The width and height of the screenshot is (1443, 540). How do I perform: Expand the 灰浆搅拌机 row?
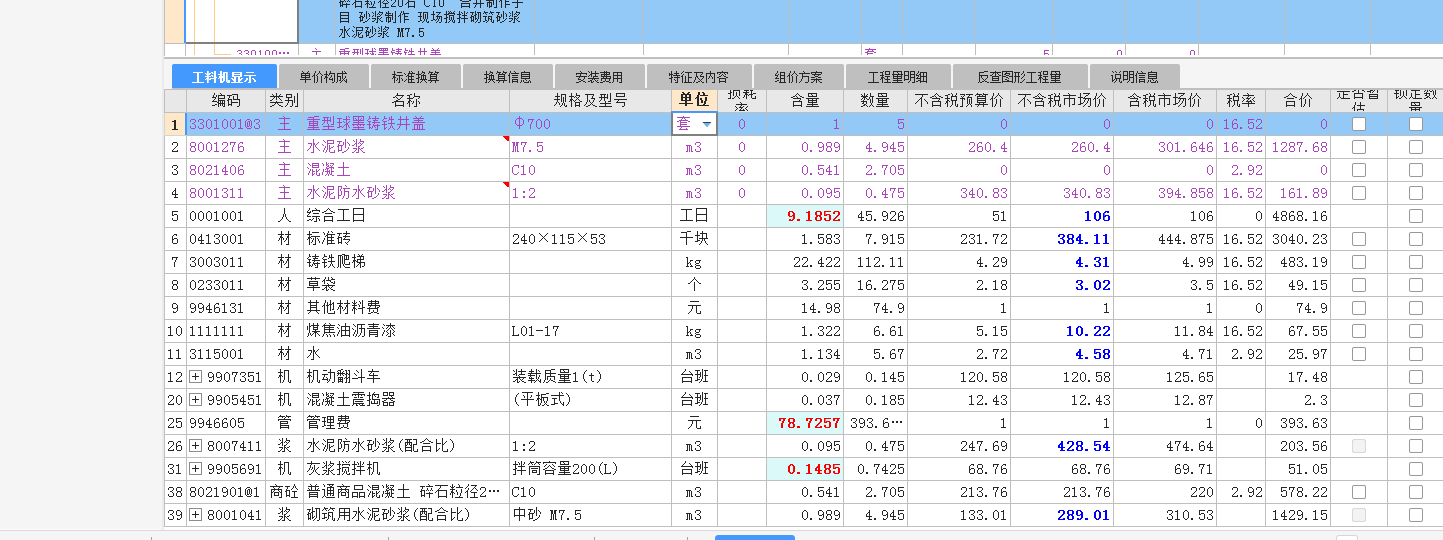[x=196, y=469]
